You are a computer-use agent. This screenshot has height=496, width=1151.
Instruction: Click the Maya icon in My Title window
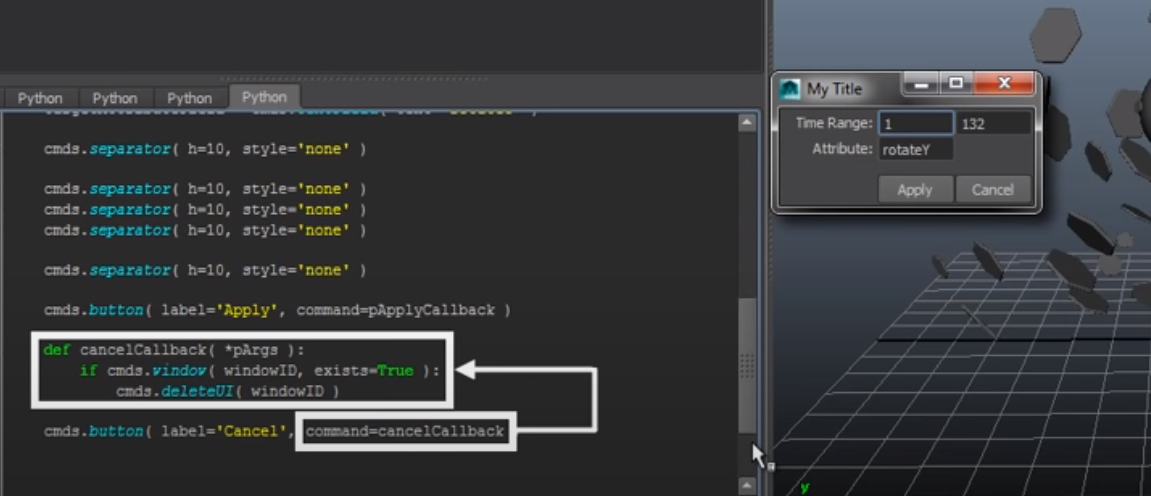[x=790, y=90]
